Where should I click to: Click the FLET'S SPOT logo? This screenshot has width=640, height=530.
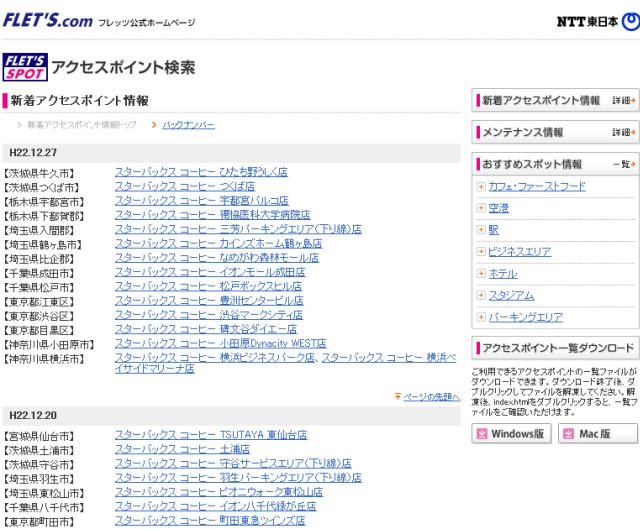[25, 67]
